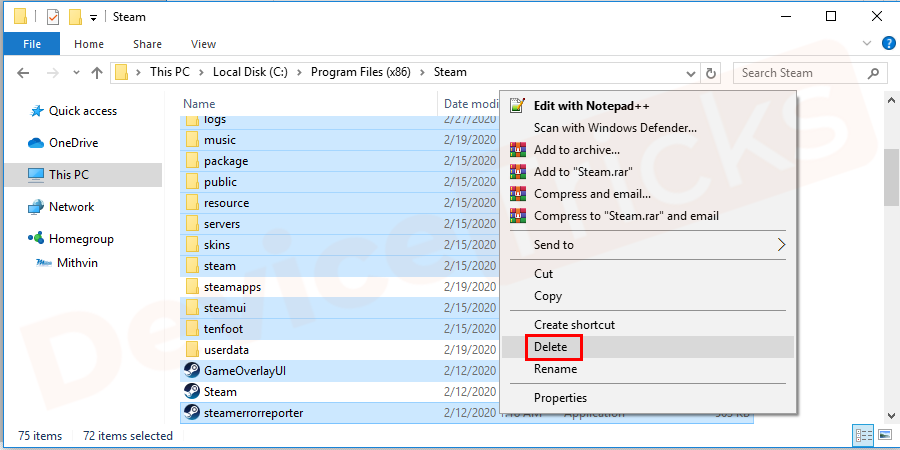Expand chevron after Local Disk (C:)

(299, 73)
